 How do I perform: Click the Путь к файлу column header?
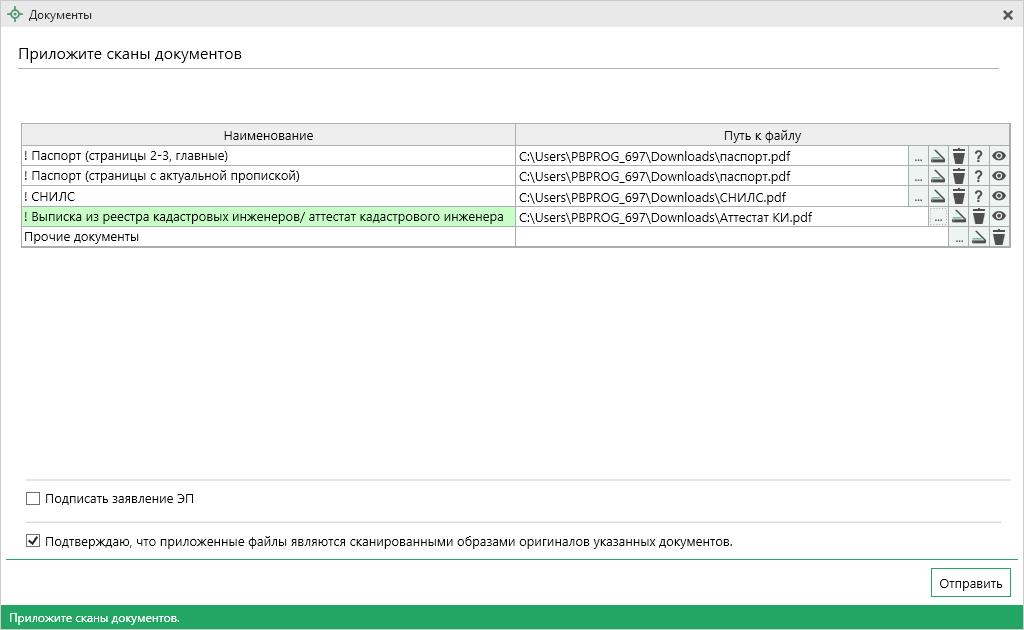point(763,135)
